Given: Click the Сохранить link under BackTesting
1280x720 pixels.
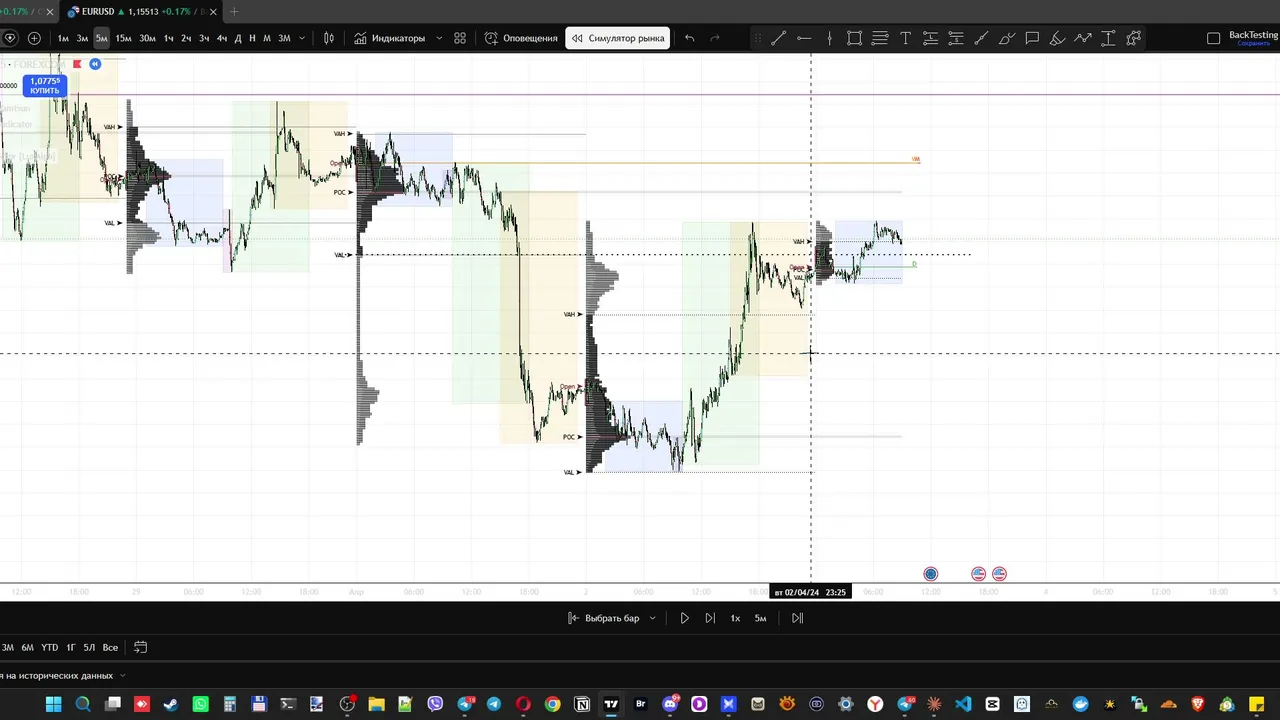Looking at the screenshot, I should point(1253,44).
